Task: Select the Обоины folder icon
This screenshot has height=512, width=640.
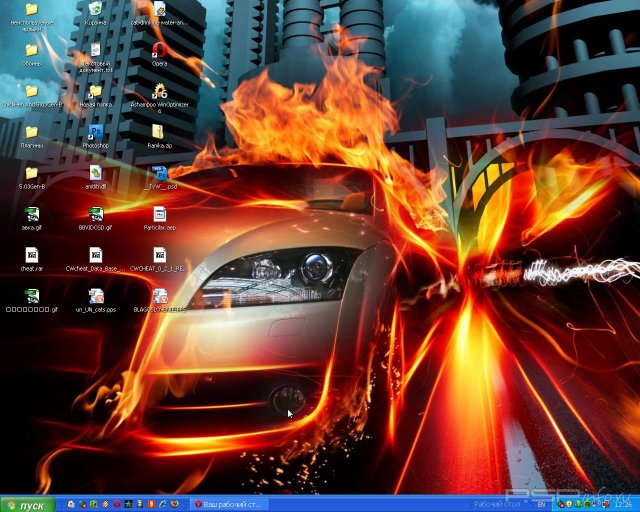Action: click(x=31, y=50)
